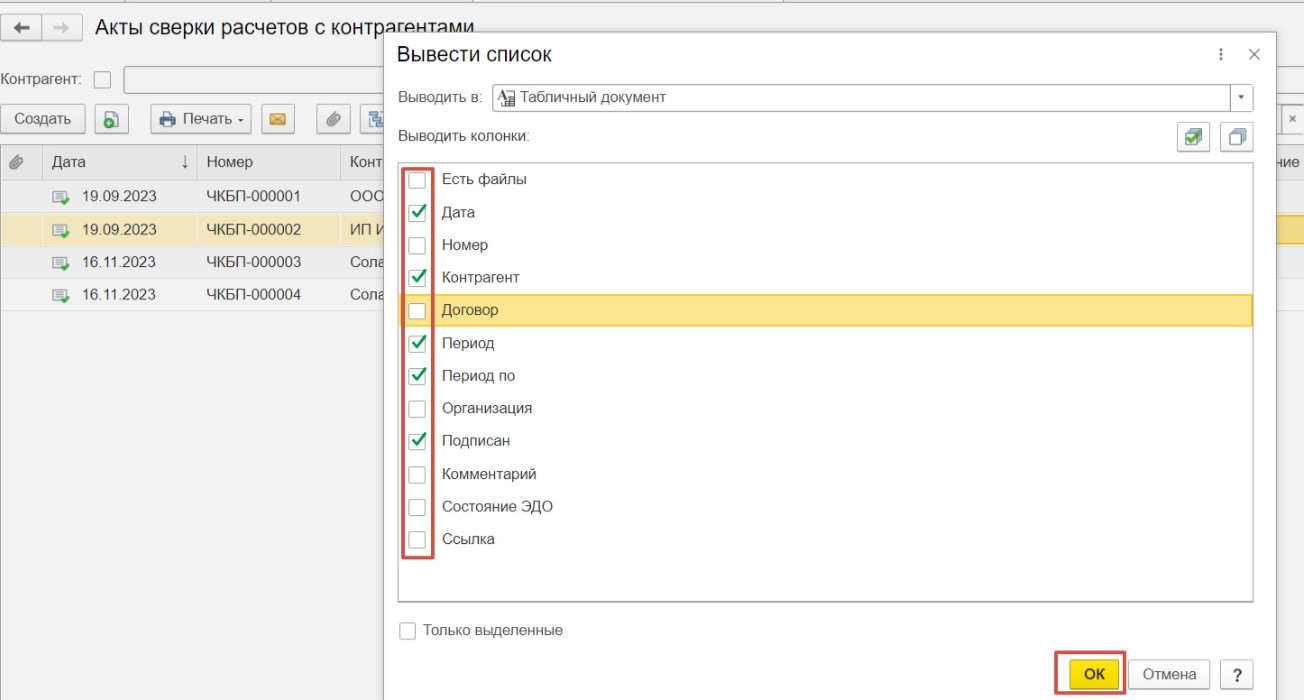Click document icon in row ЧКБП-000003

[61, 263]
